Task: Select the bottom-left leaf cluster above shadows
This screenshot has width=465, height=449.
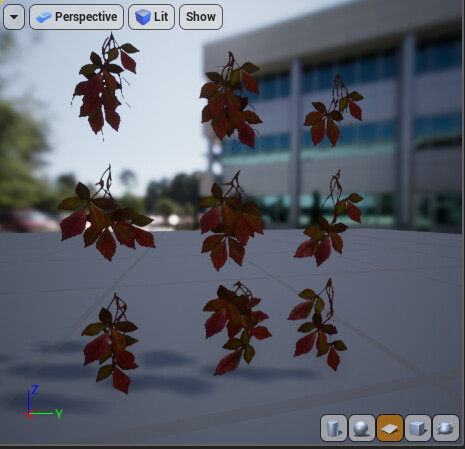Action: [x=111, y=343]
